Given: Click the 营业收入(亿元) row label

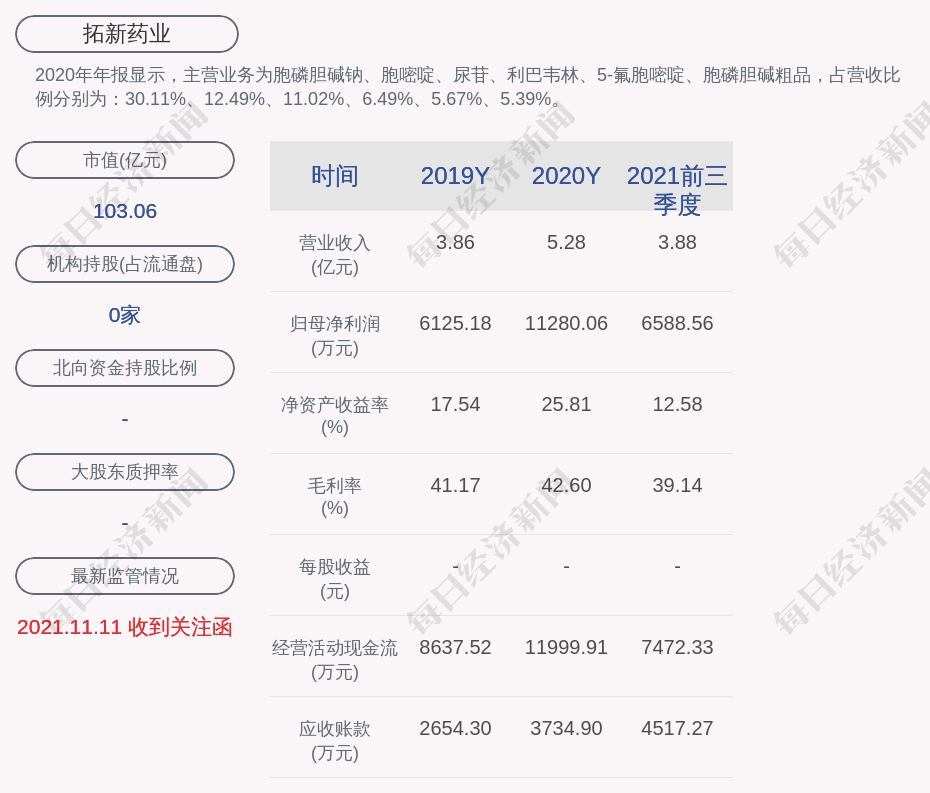Looking at the screenshot, I should coord(335,255).
